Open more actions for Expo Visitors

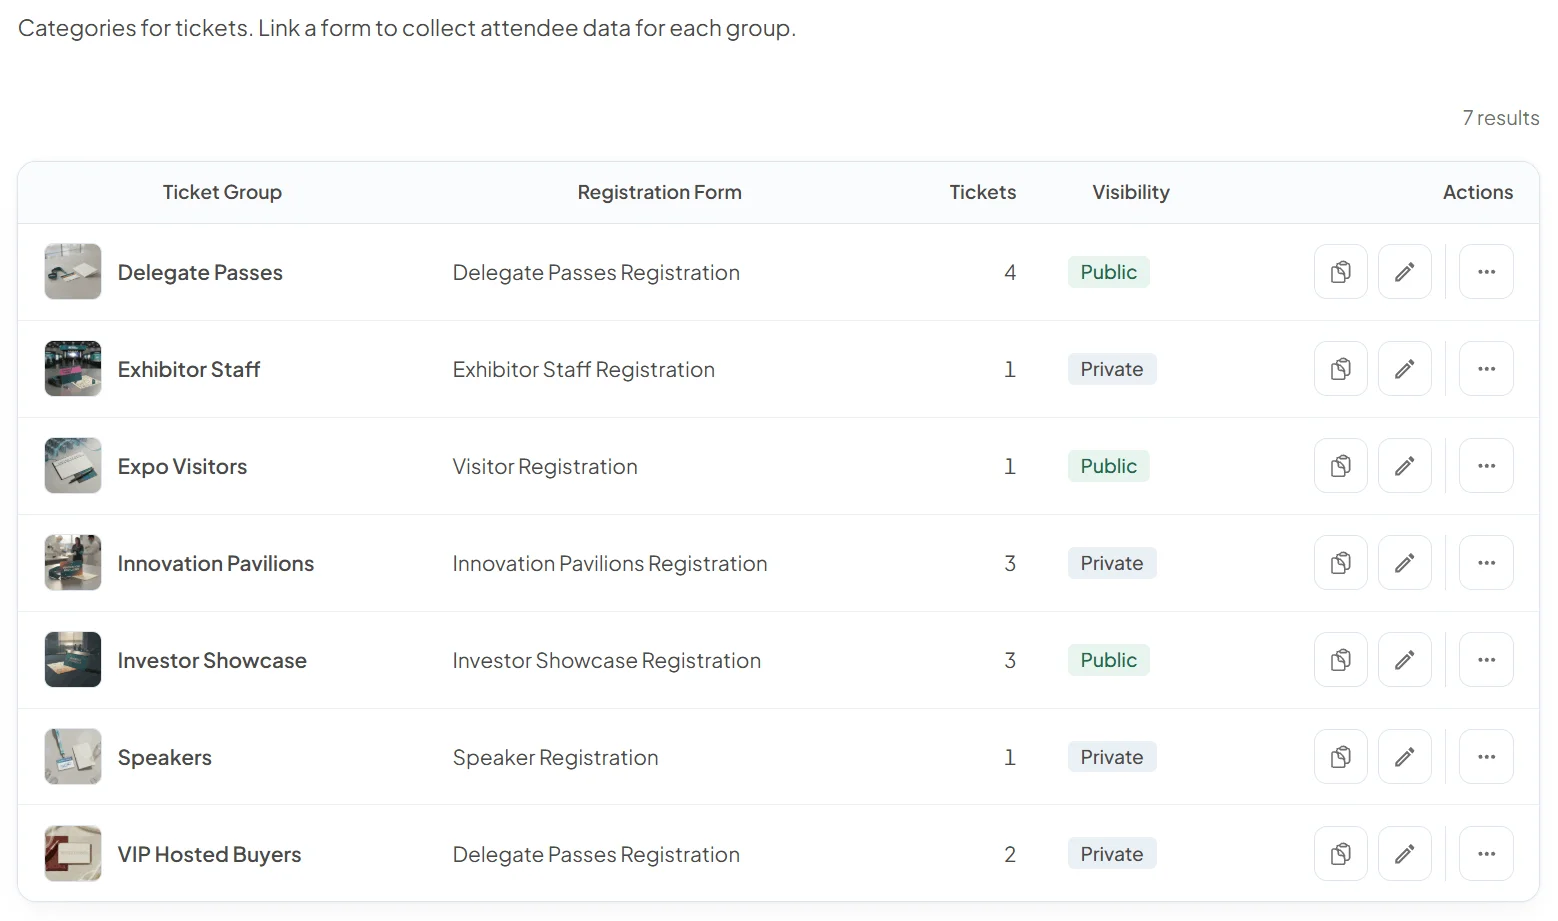pos(1486,466)
